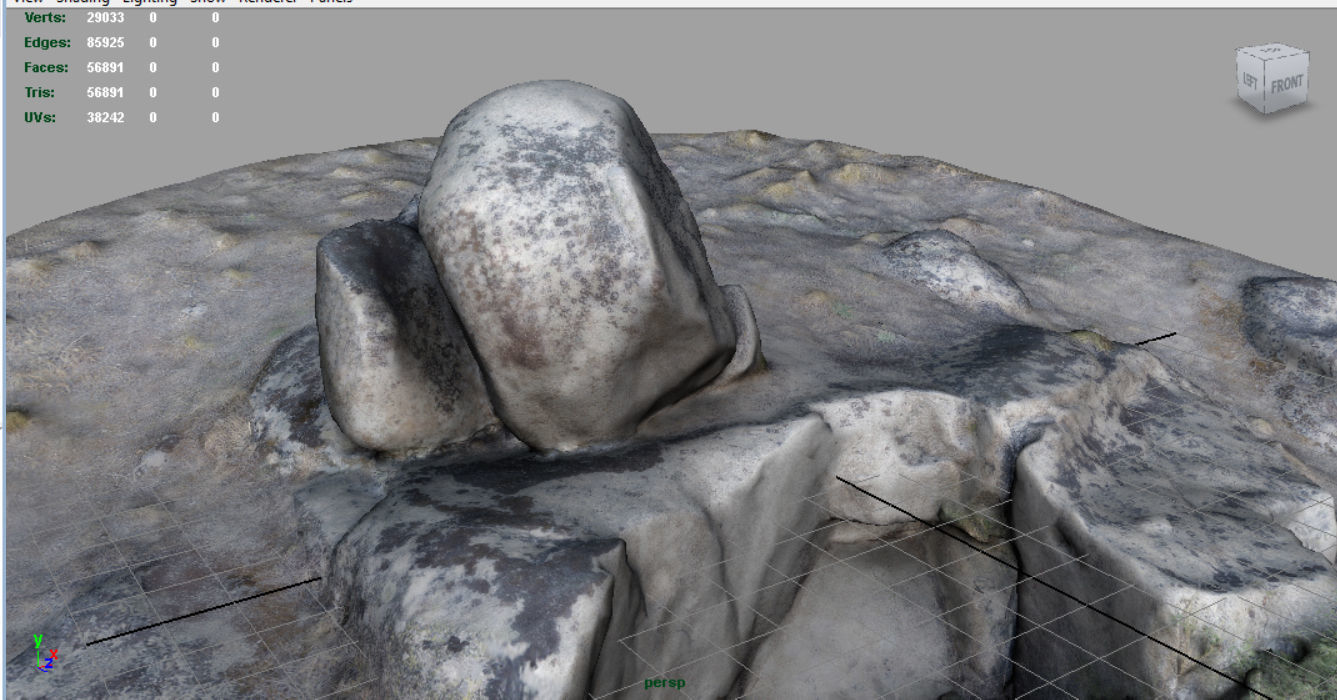Click the XYZ axis orientation gizmo
This screenshot has width=1337, height=700.
click(44, 653)
